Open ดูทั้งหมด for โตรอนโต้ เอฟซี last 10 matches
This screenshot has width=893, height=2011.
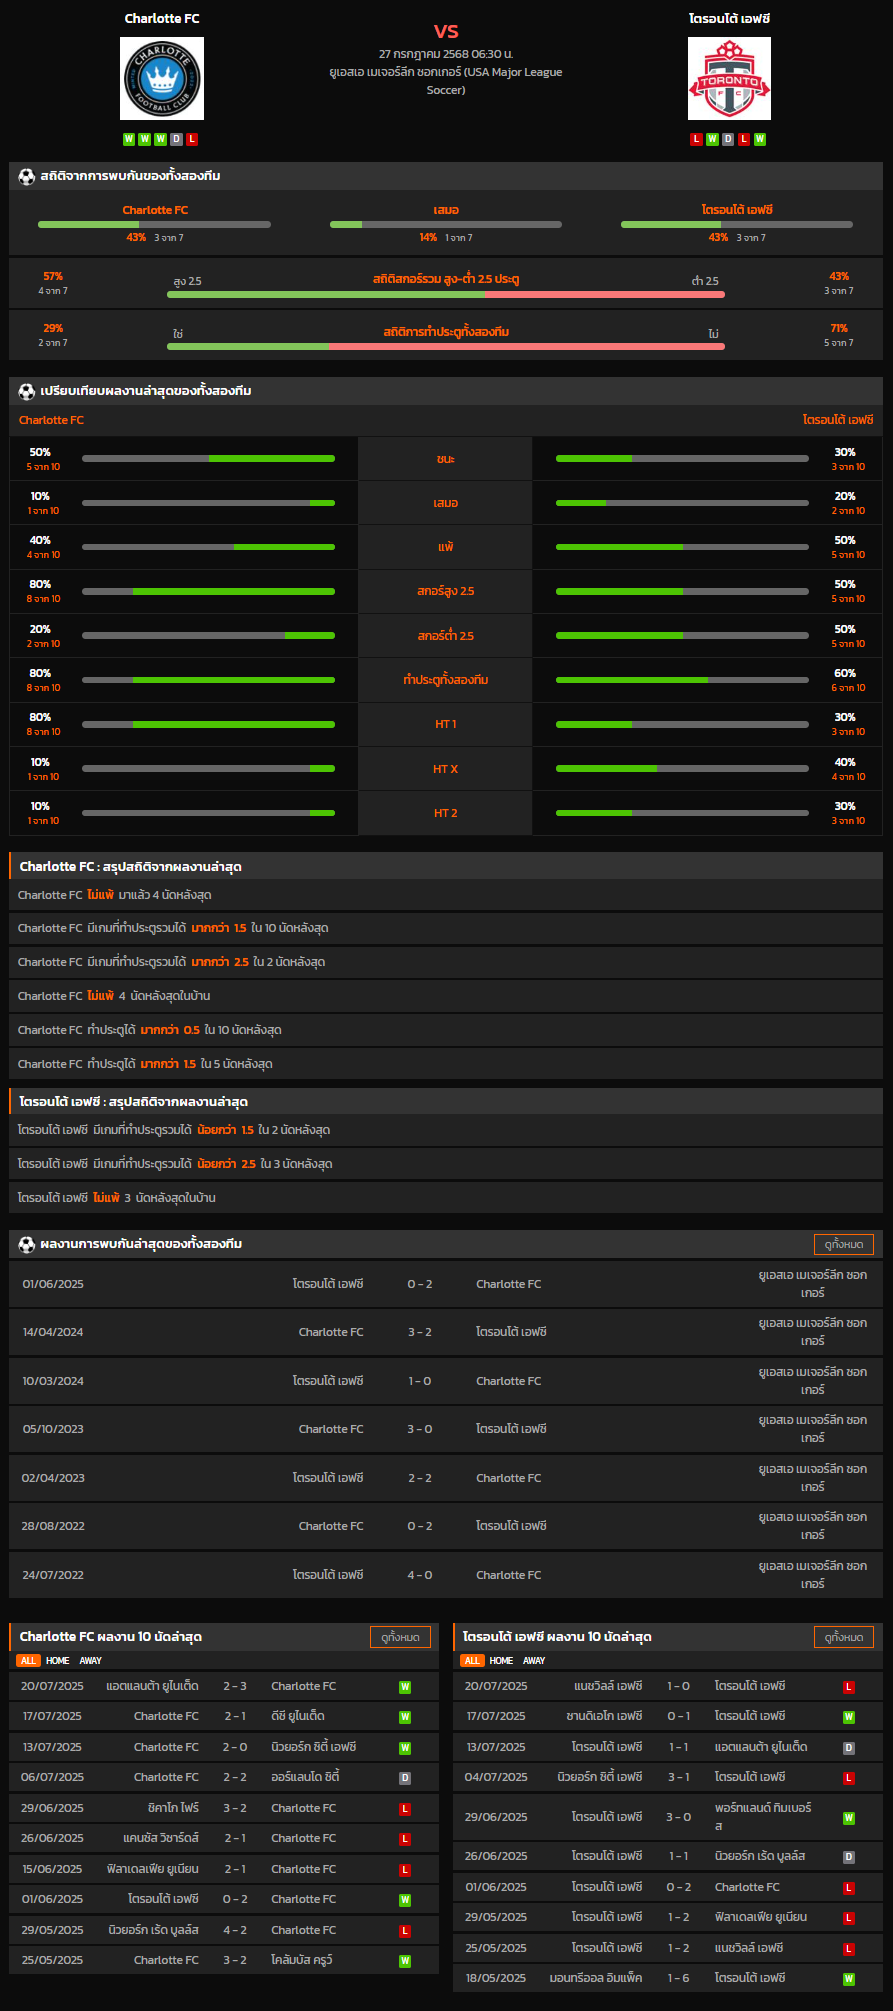(844, 1637)
